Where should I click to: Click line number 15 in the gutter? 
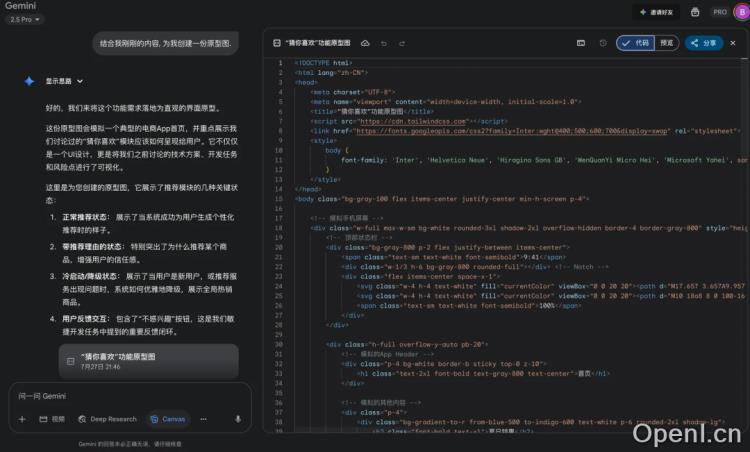coord(279,199)
